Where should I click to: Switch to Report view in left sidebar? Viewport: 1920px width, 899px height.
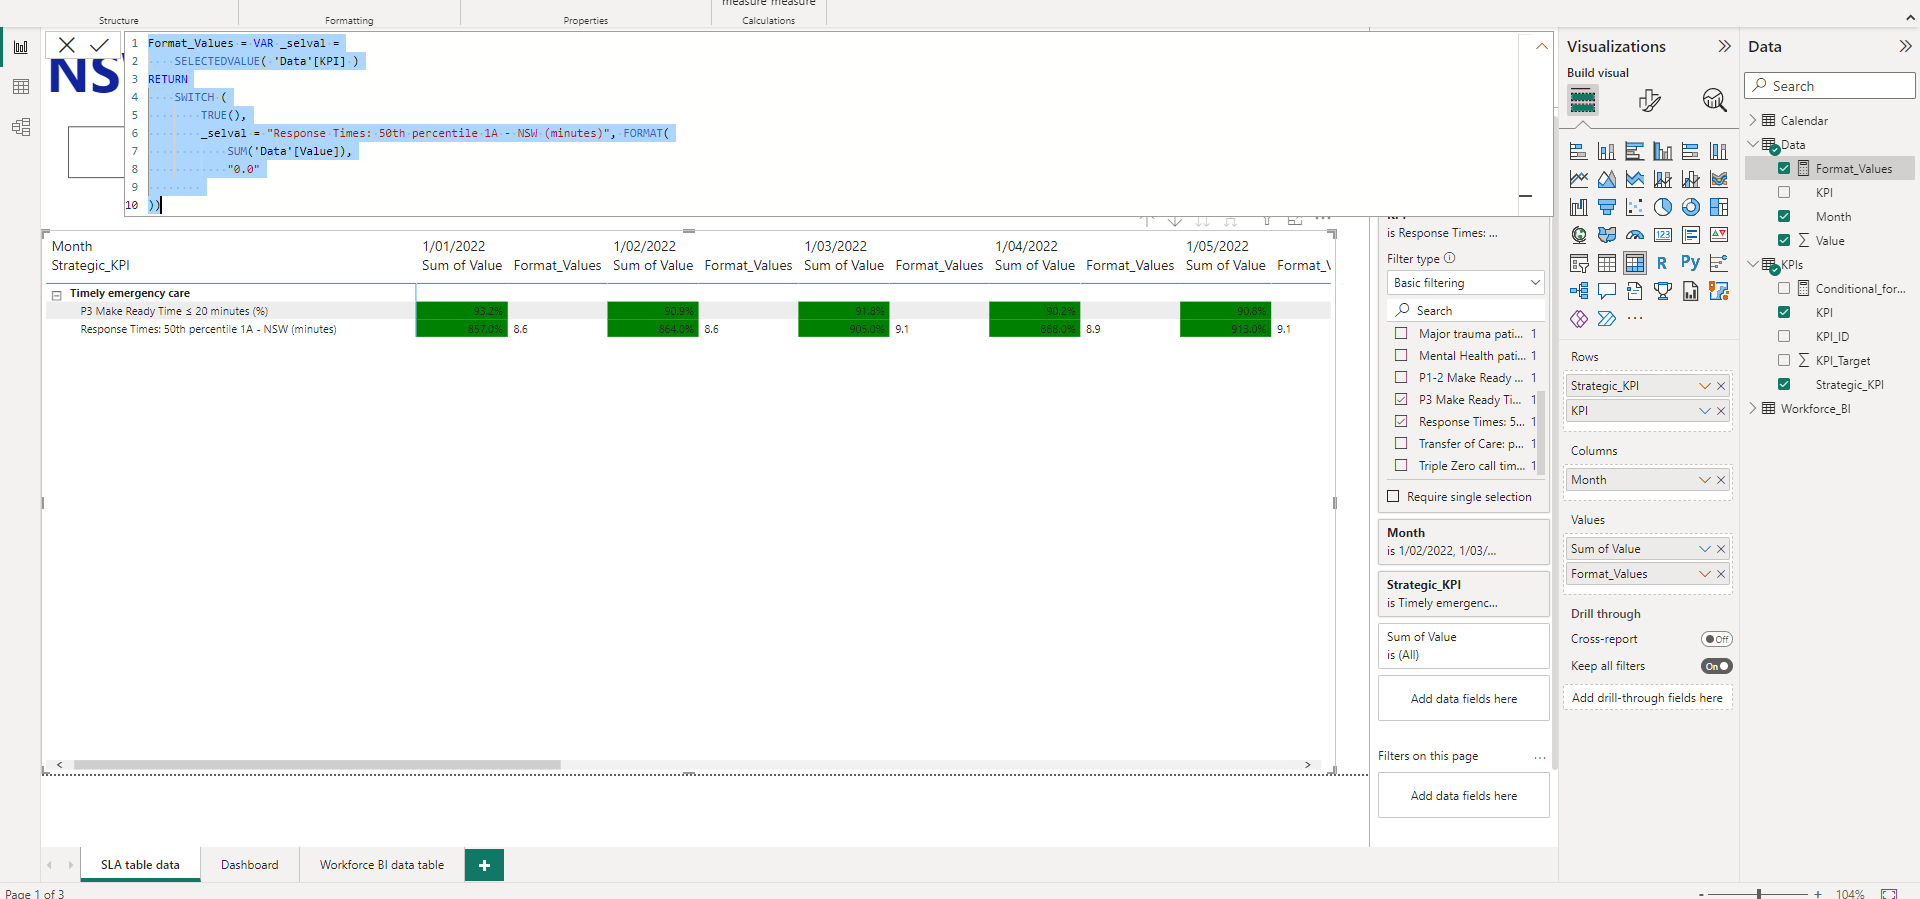coord(21,47)
